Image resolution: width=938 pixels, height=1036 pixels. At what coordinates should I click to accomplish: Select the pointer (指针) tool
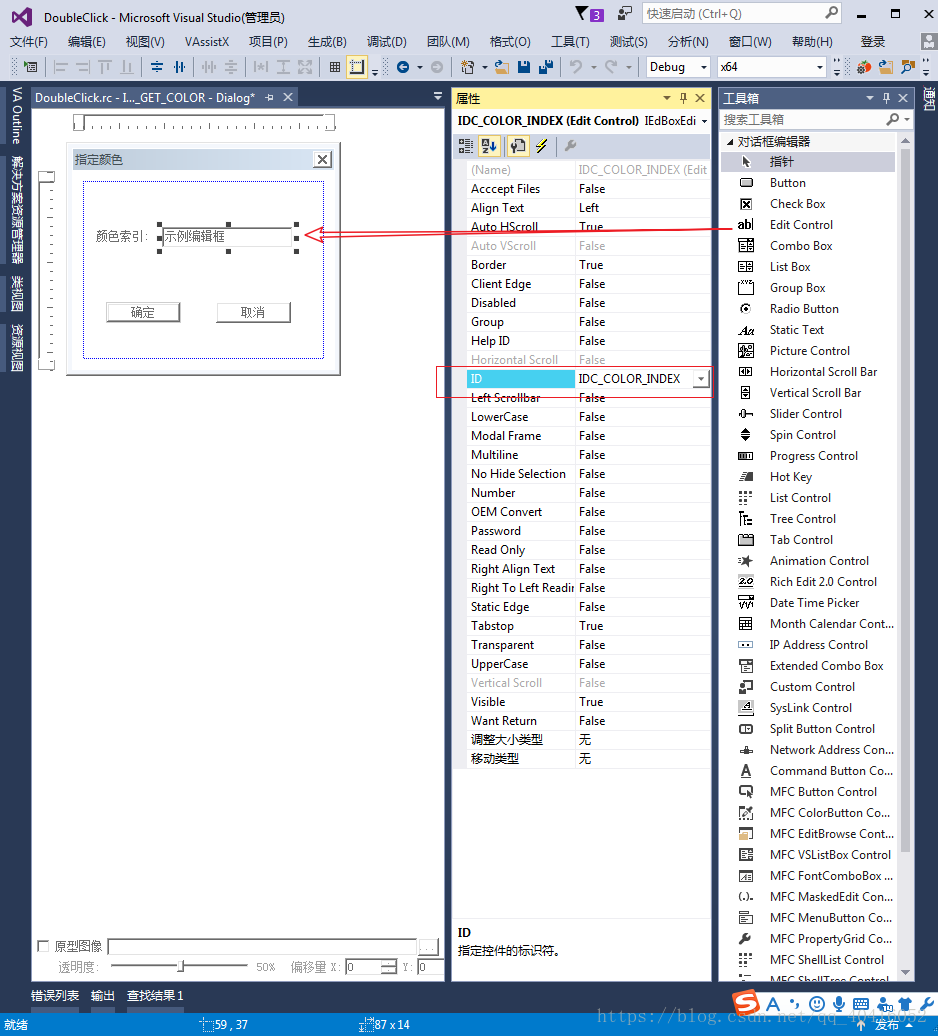tap(808, 162)
